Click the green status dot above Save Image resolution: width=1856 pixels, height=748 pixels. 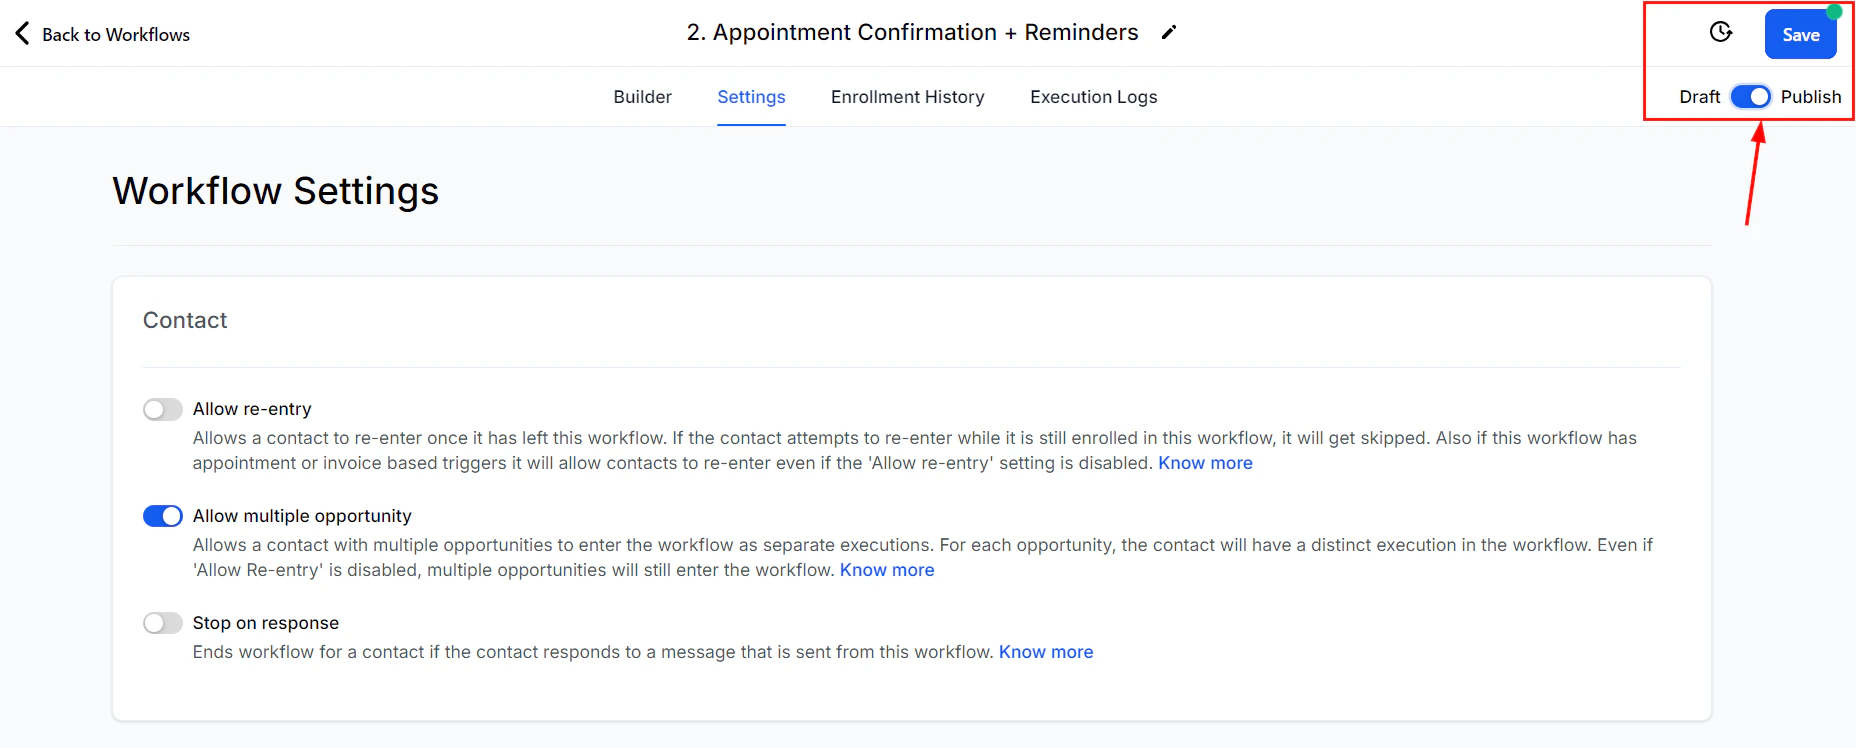pyautogui.click(x=1833, y=11)
